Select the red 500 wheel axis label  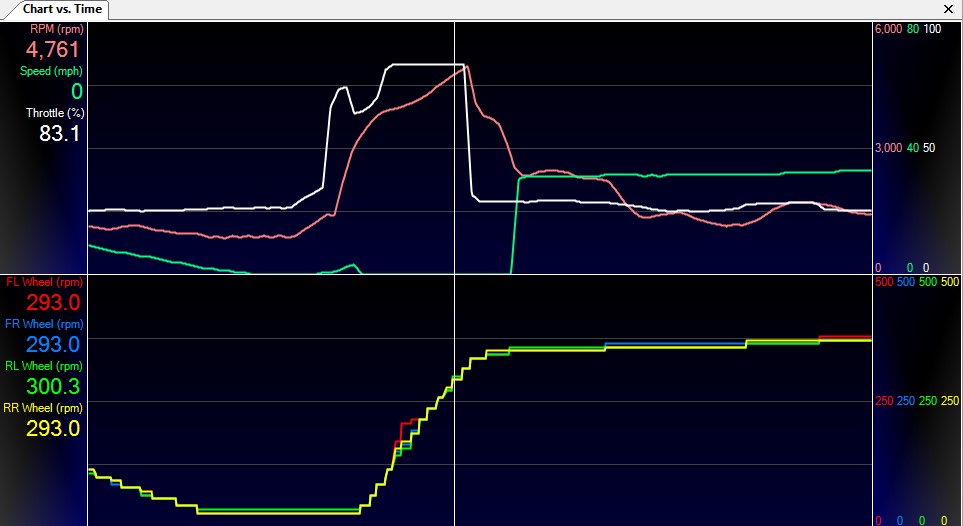[x=884, y=282]
